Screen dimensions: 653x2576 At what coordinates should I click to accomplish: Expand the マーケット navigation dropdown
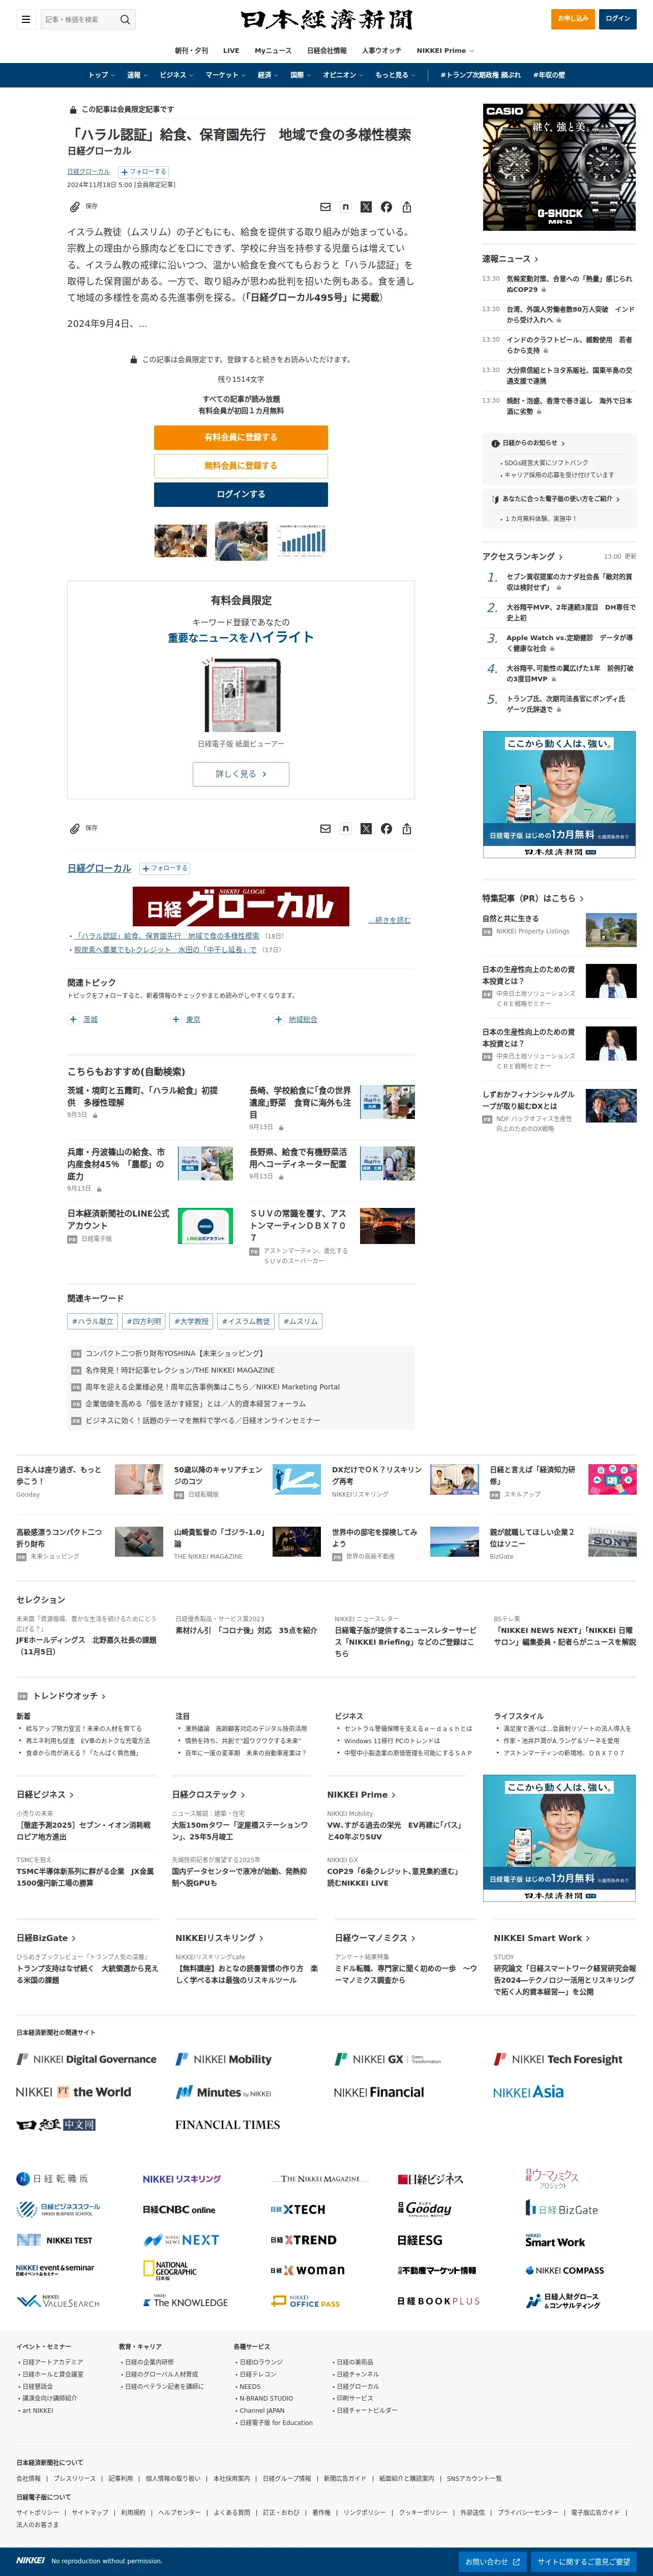pos(226,75)
